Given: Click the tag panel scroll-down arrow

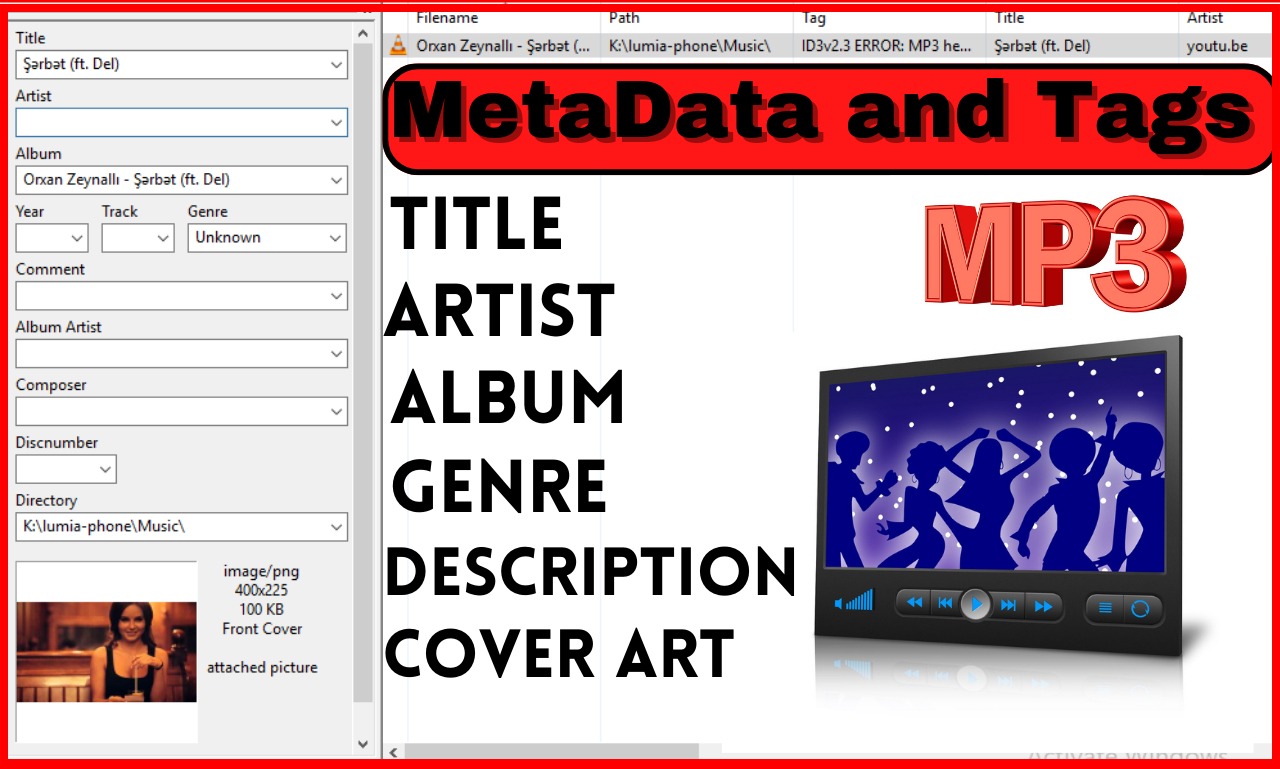Looking at the screenshot, I should [x=363, y=744].
